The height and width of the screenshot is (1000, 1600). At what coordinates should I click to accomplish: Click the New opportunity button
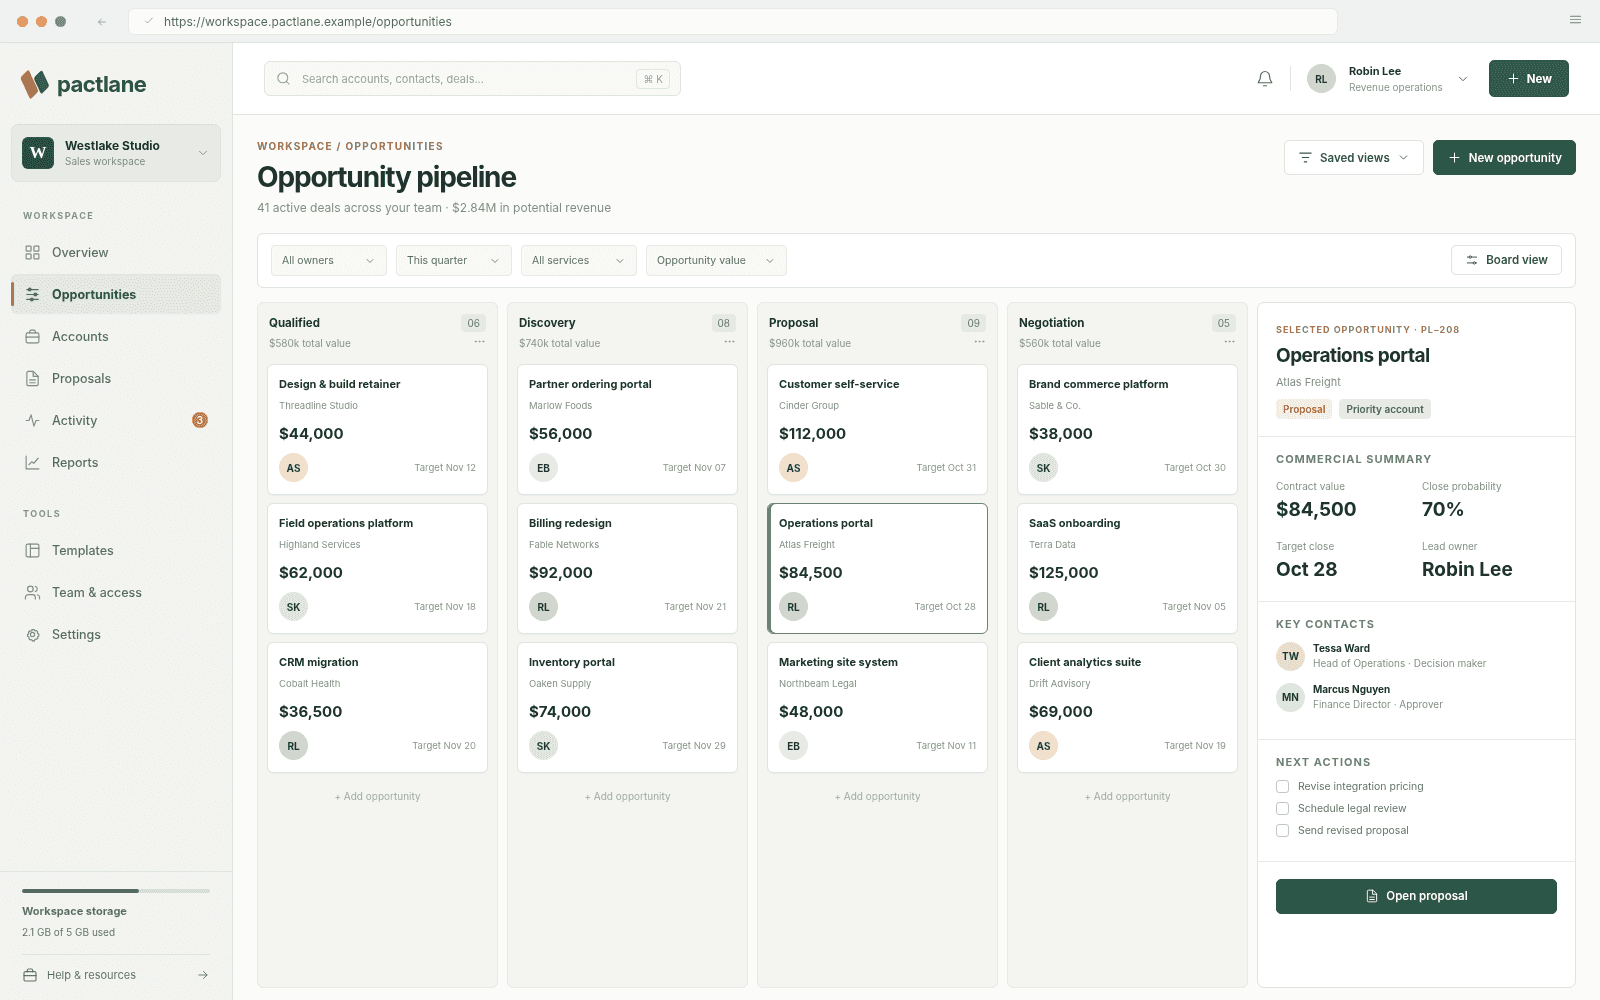click(x=1504, y=158)
